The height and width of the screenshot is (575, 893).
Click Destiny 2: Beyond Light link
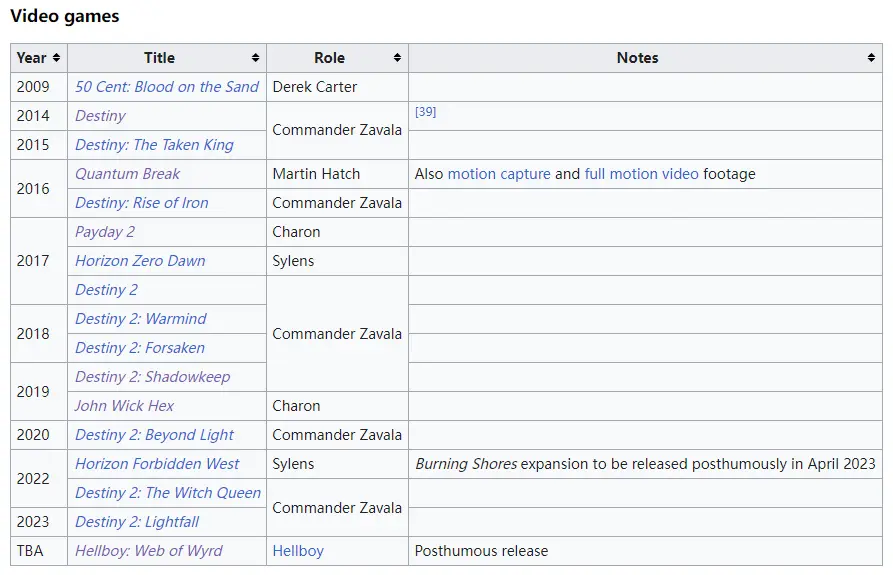tap(154, 435)
